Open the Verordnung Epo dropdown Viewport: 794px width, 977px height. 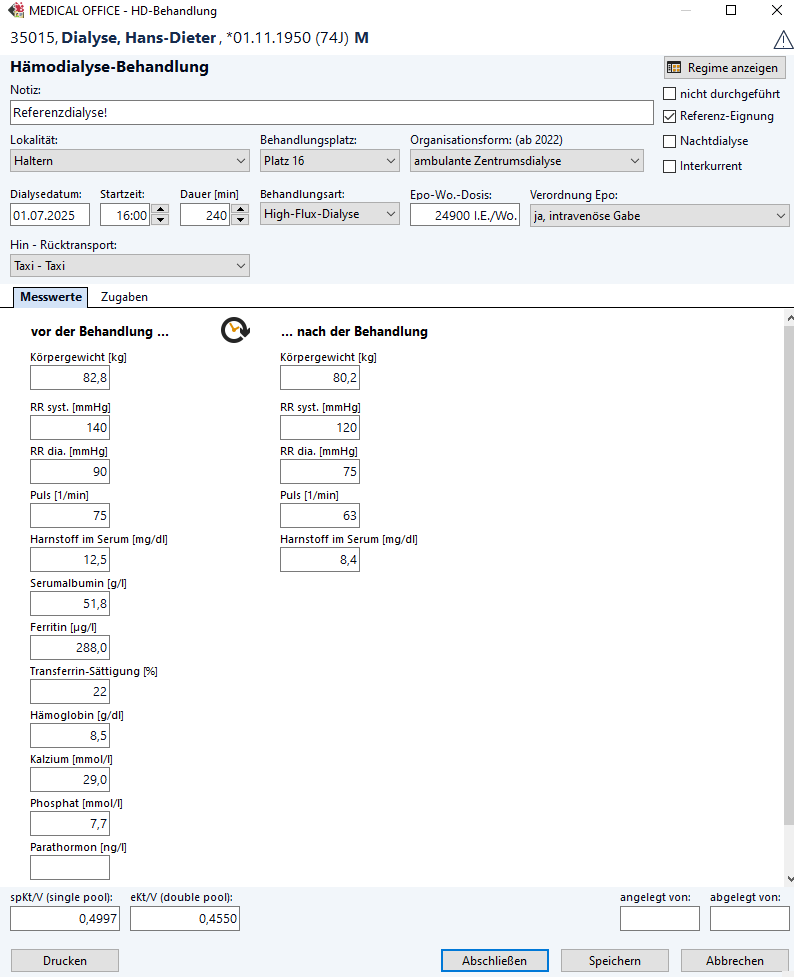[x=659, y=216]
